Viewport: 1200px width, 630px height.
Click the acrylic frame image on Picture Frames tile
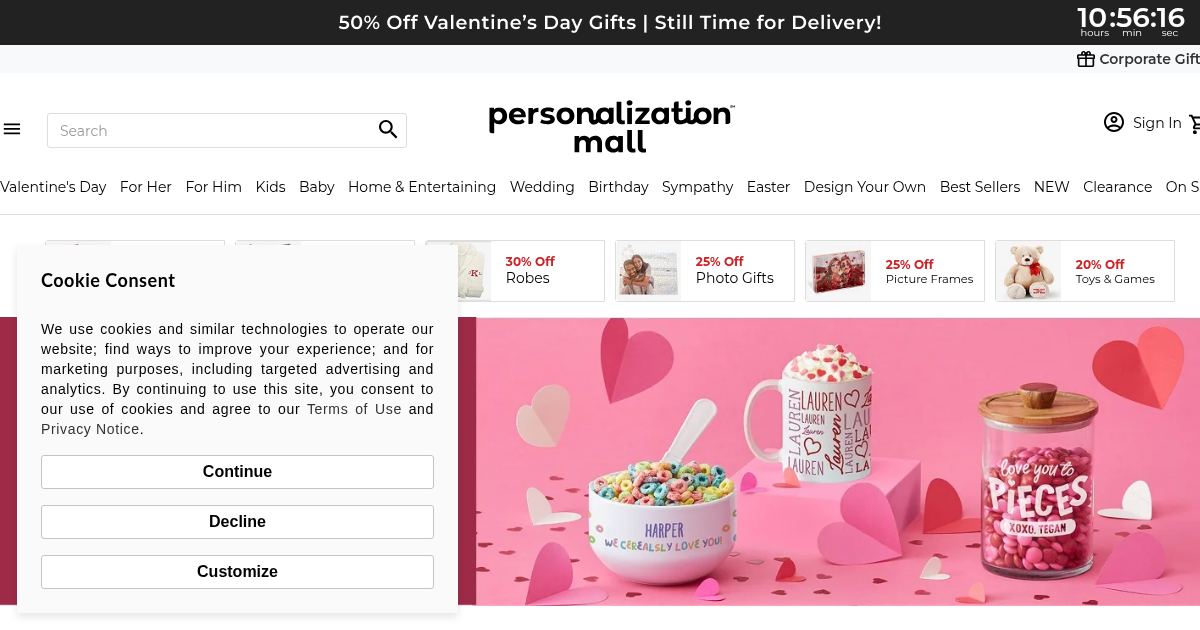pyautogui.click(x=838, y=270)
